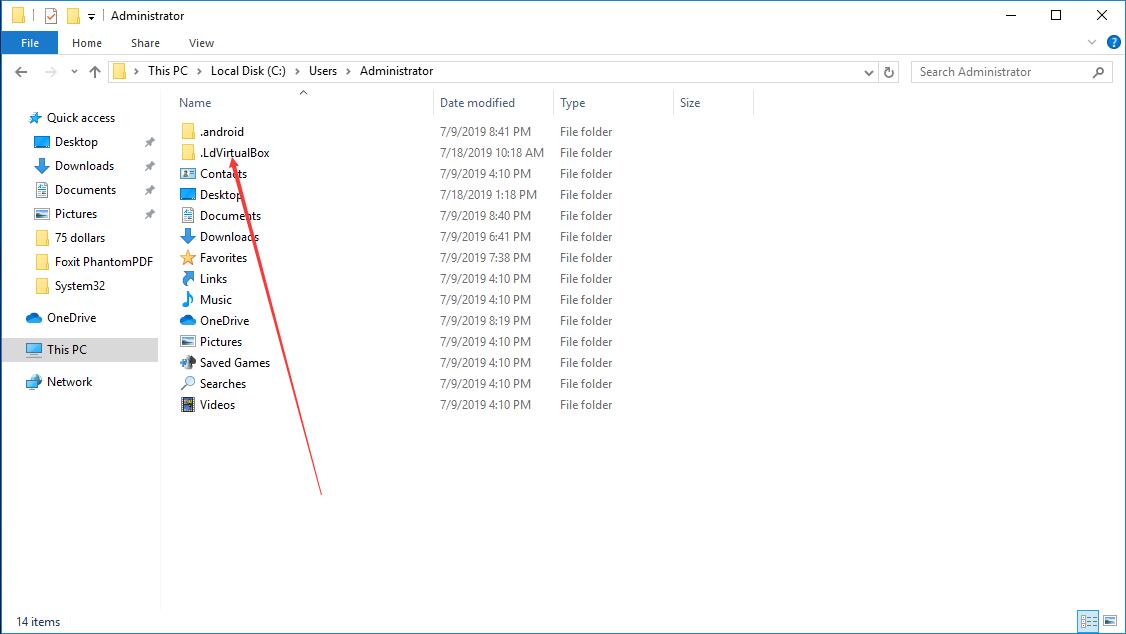Refresh the current folder view

(x=889, y=71)
